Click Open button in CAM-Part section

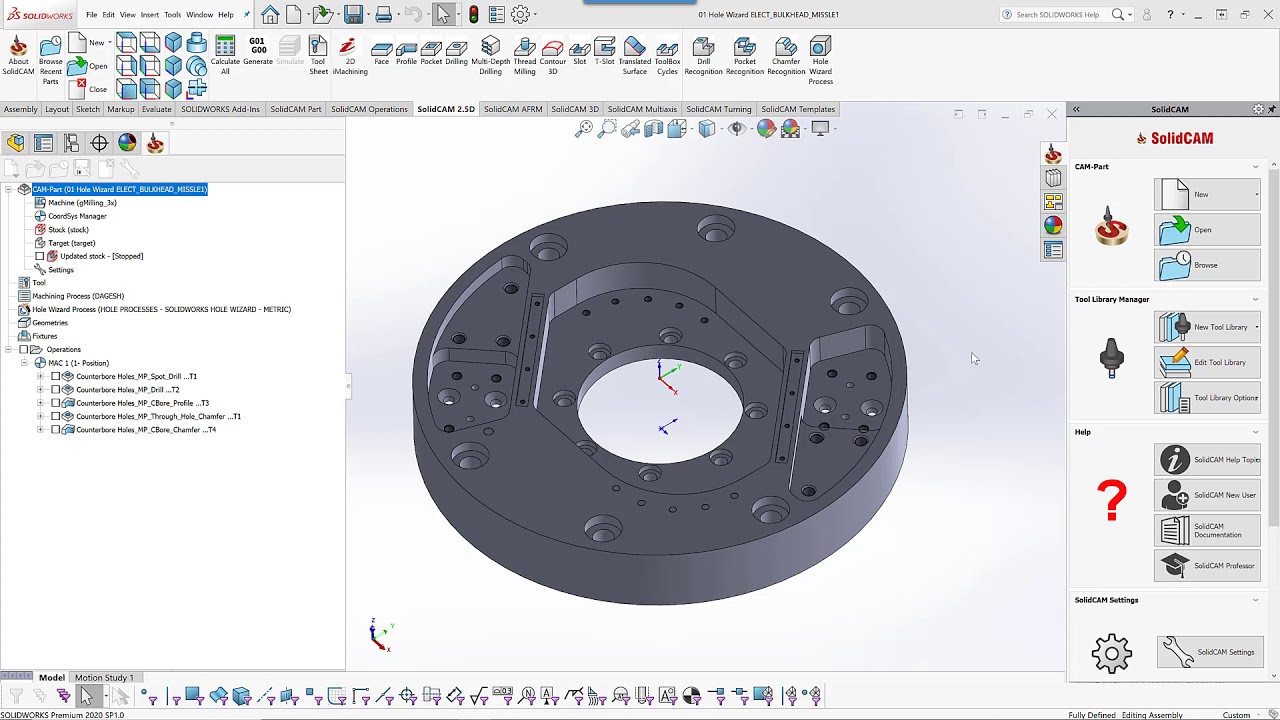pos(1208,230)
